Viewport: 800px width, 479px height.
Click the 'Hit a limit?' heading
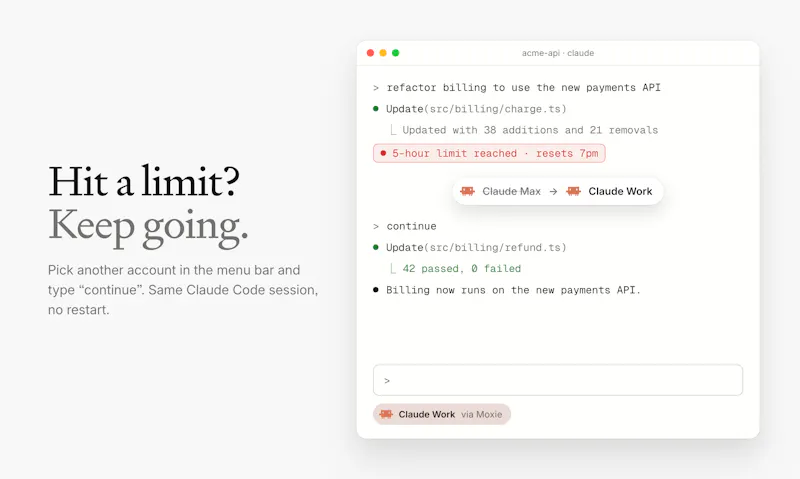click(x=144, y=182)
